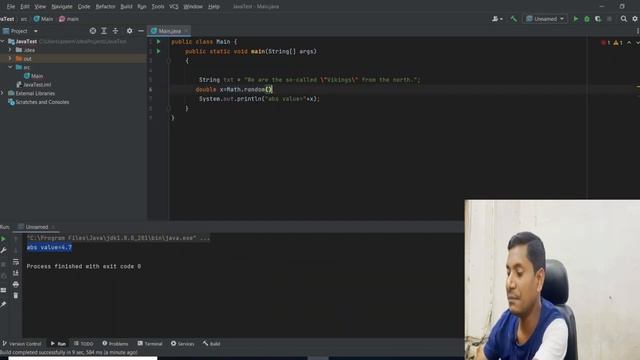Image resolution: width=640 pixels, height=360 pixels.
Task: Open the Problems tool window
Action: tap(115, 344)
